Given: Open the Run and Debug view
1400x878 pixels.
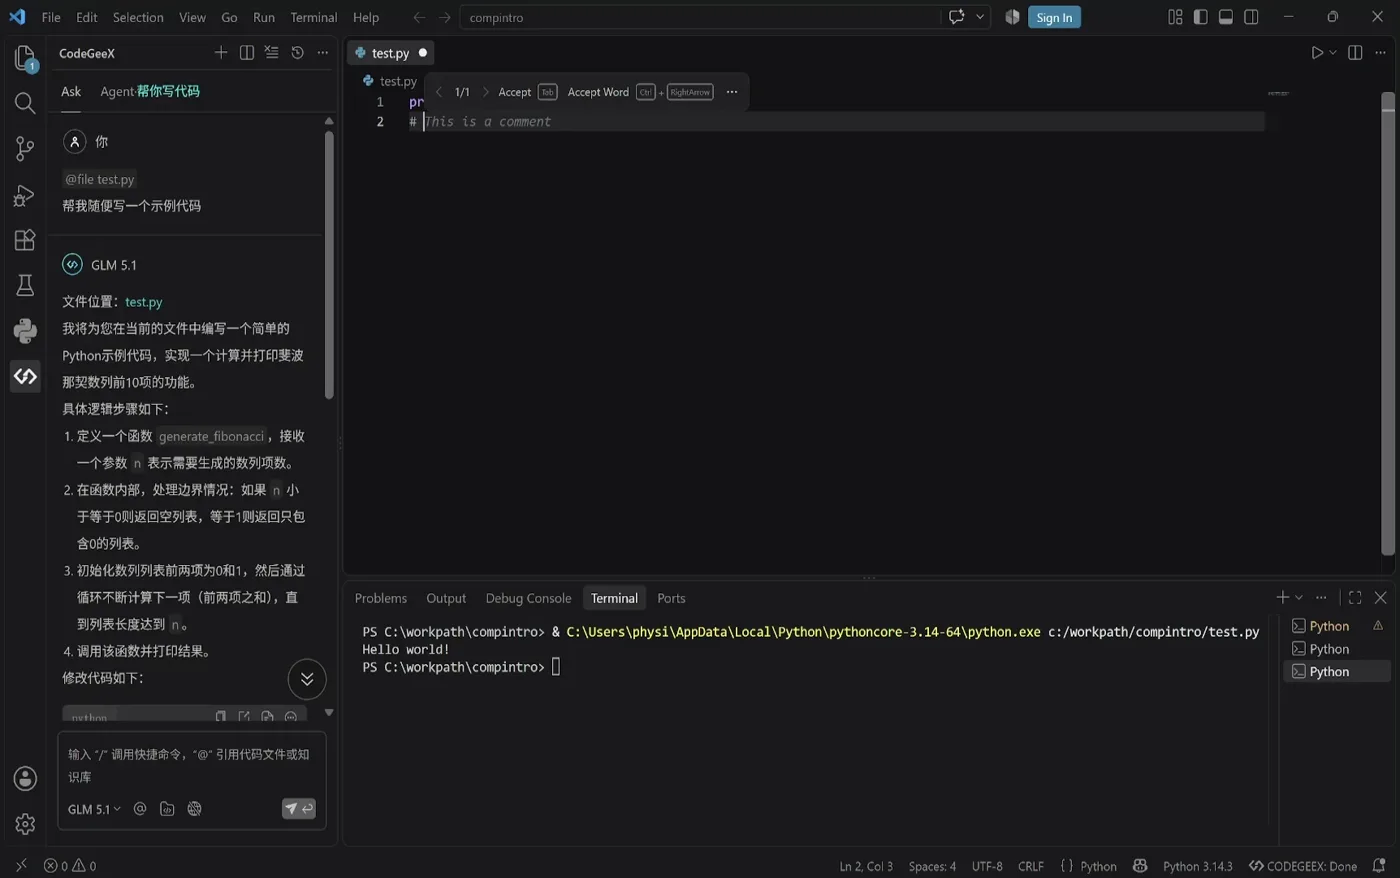Looking at the screenshot, I should click(25, 195).
